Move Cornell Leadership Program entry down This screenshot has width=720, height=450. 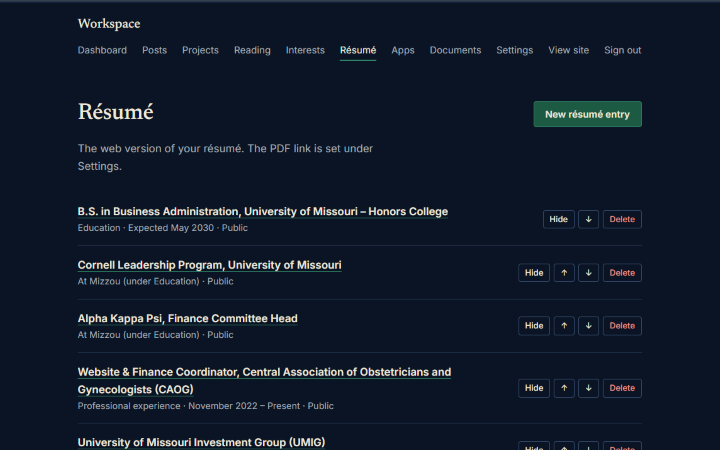(x=588, y=273)
